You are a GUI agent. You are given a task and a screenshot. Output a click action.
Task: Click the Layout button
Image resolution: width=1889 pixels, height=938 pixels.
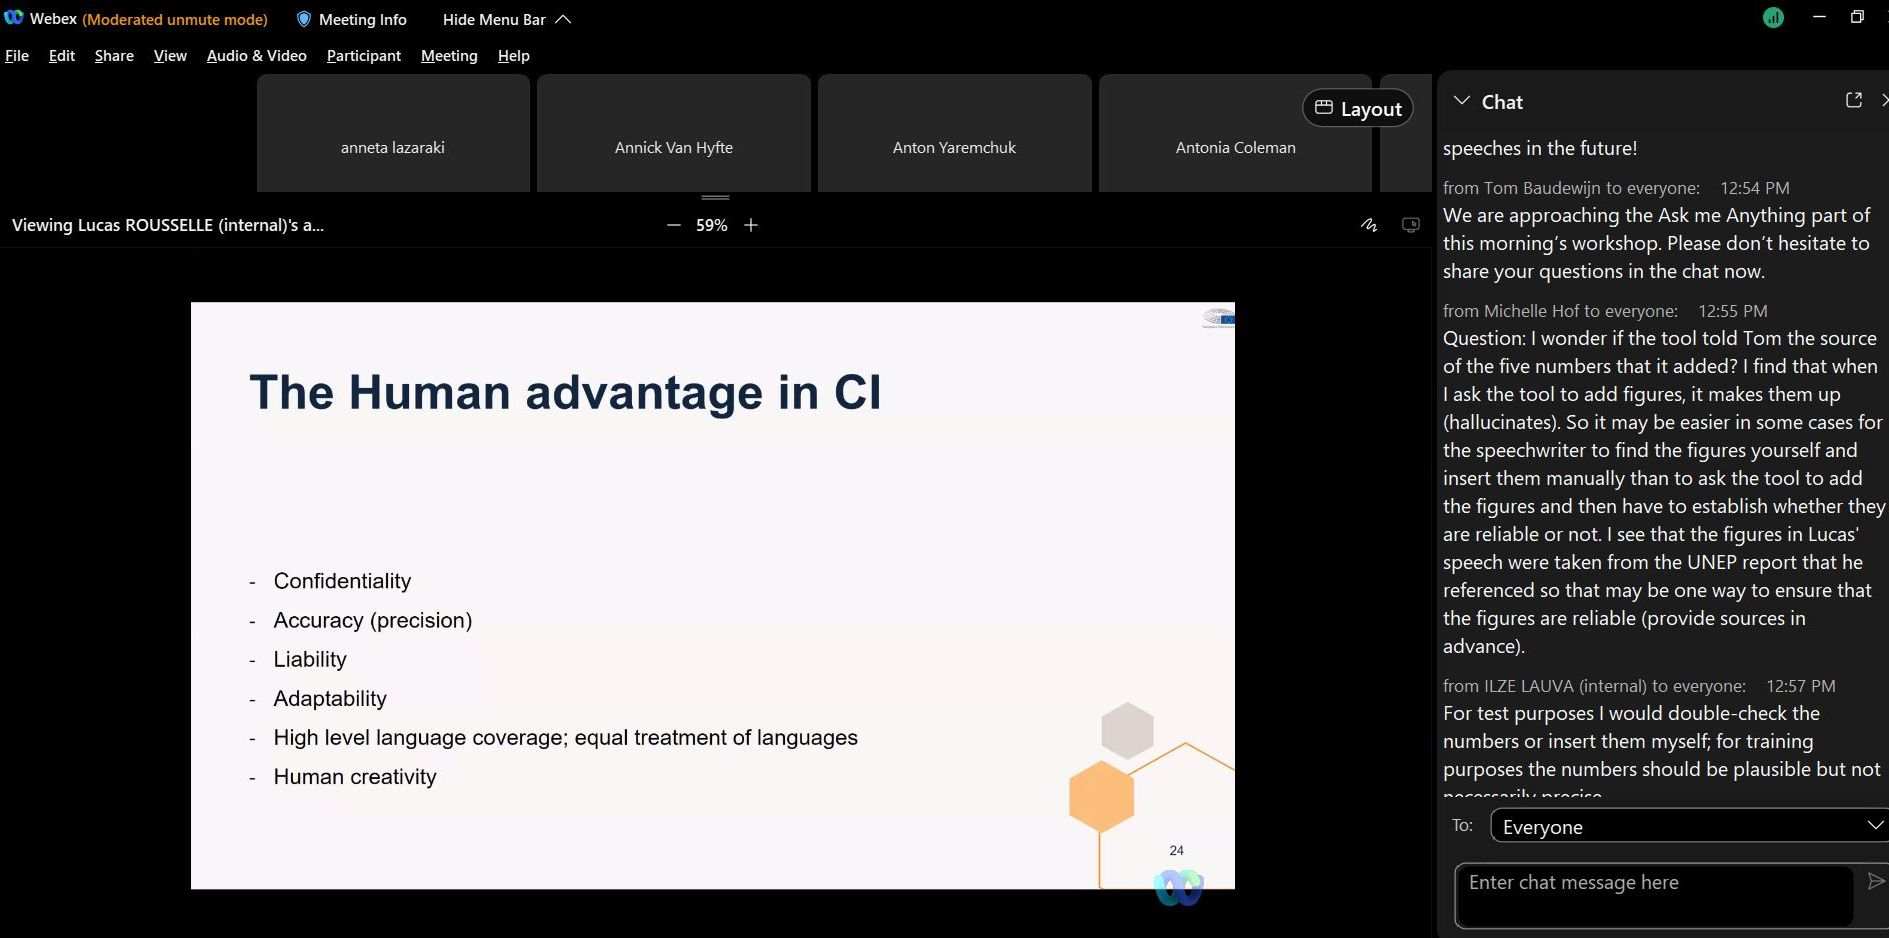[1357, 109]
